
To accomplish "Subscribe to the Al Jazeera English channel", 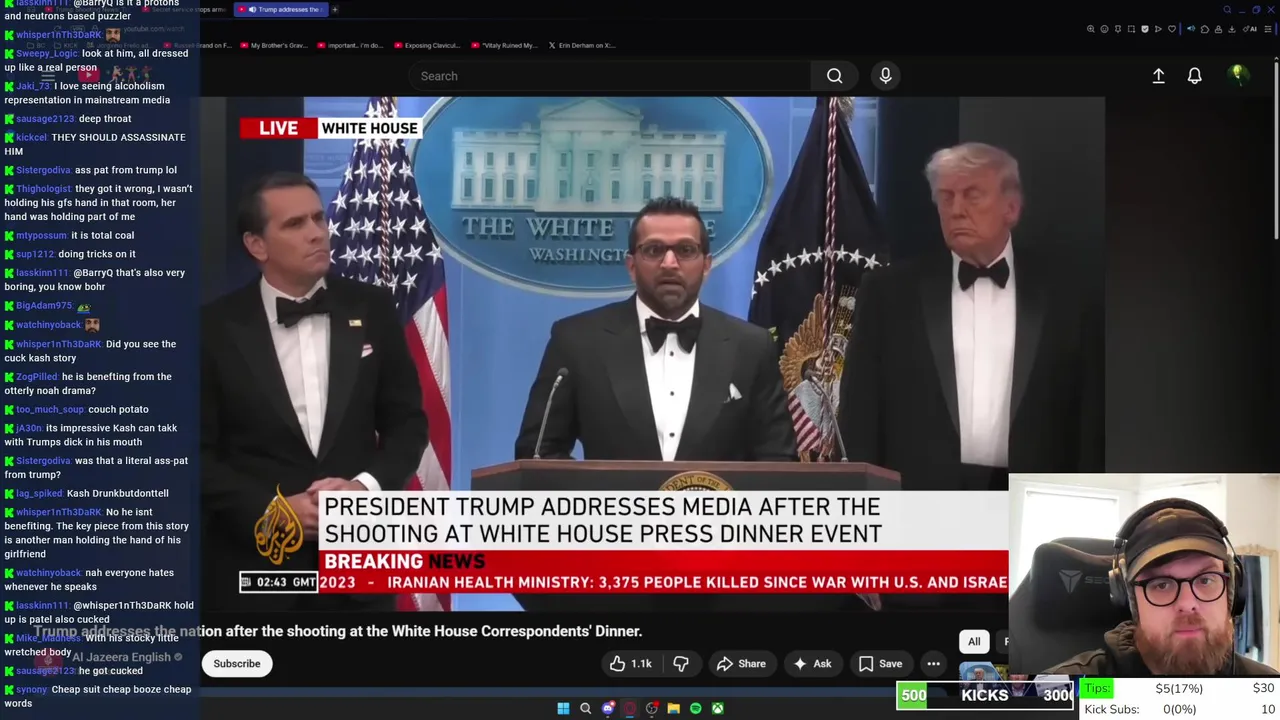I will pyautogui.click(x=237, y=664).
